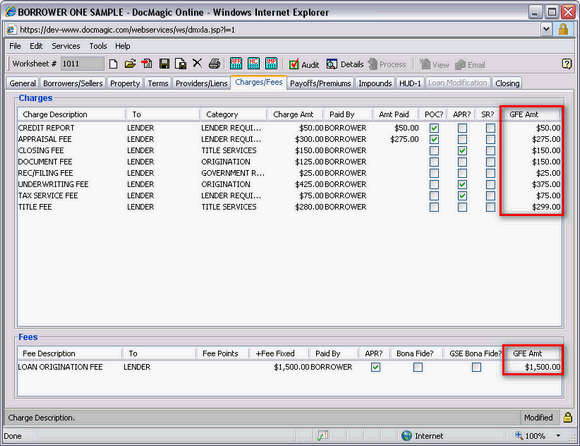This screenshot has width=580, height=446.
Task: Click the Email toolbar button
Action: (470, 65)
